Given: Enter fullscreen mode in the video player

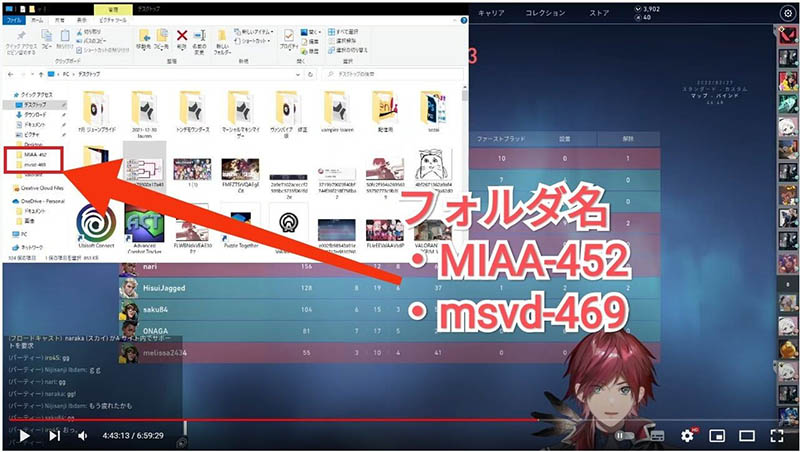Looking at the screenshot, I should [x=776, y=435].
